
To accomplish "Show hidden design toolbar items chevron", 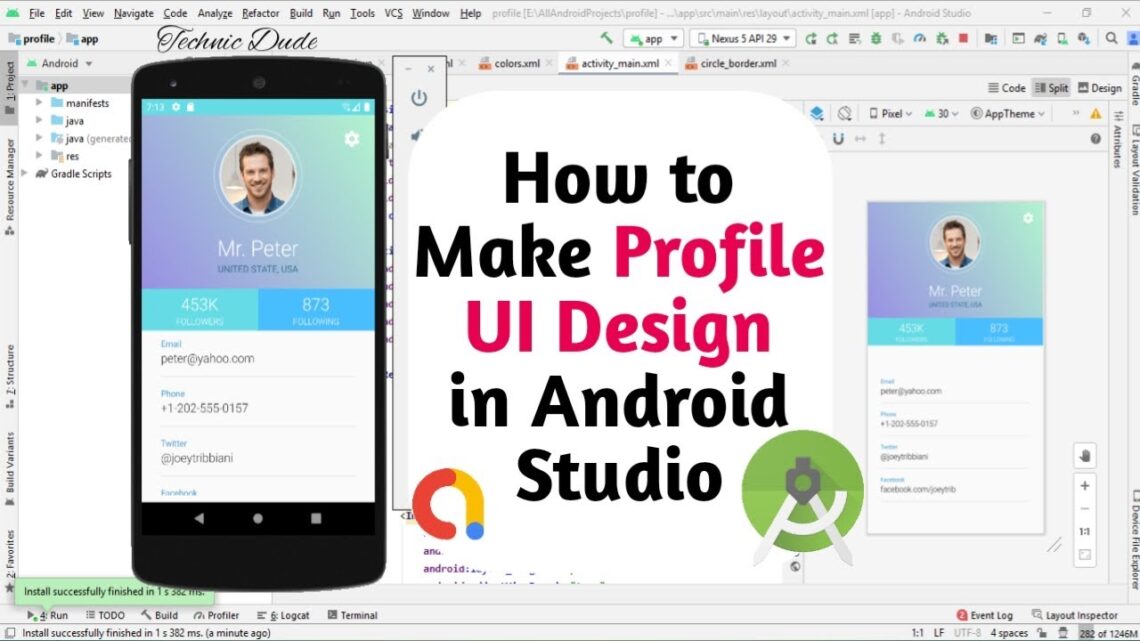I will 1075,113.
